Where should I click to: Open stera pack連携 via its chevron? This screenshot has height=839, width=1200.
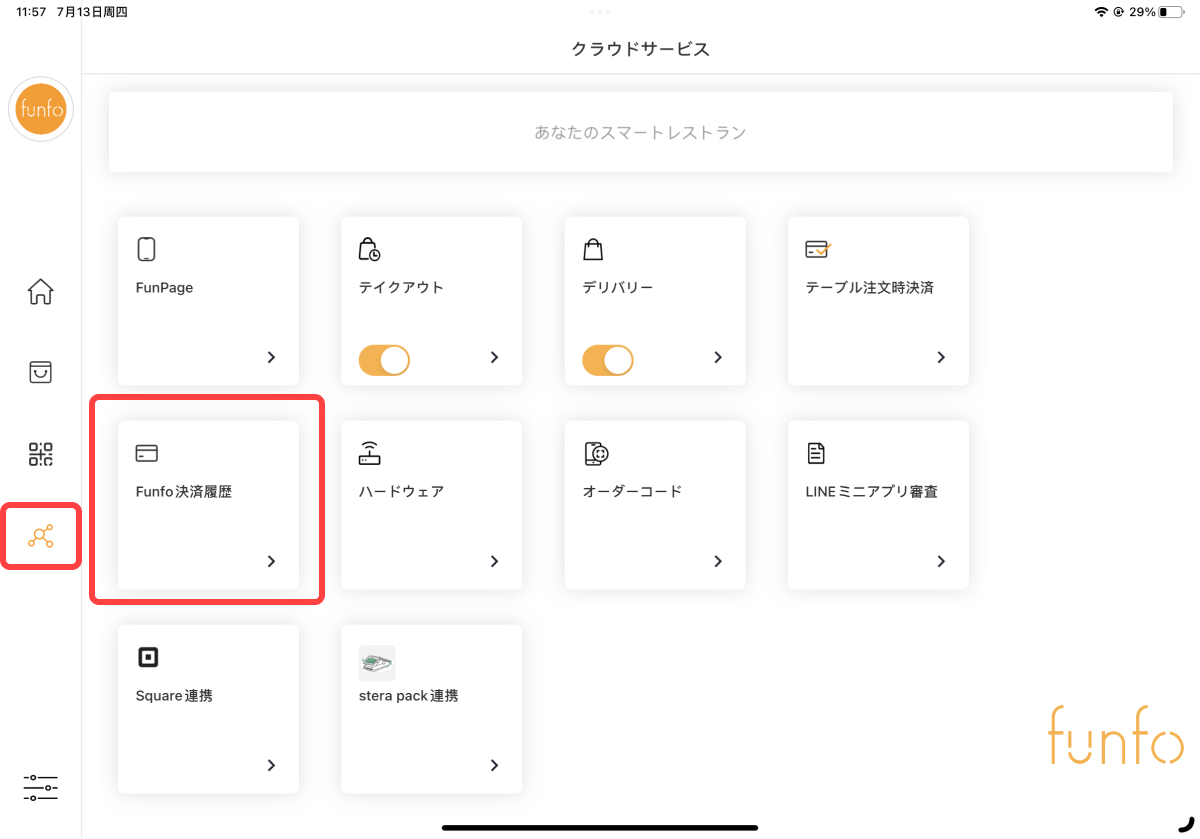(x=494, y=765)
